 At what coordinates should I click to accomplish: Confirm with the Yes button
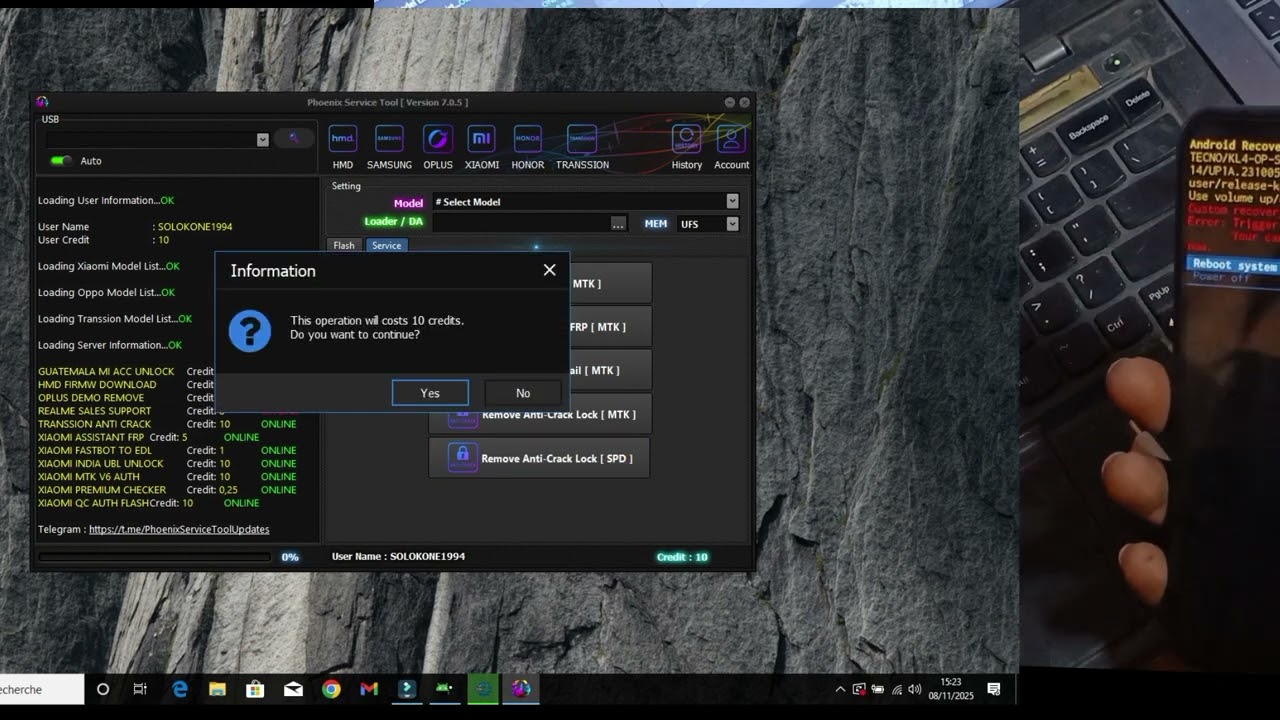[430, 393]
